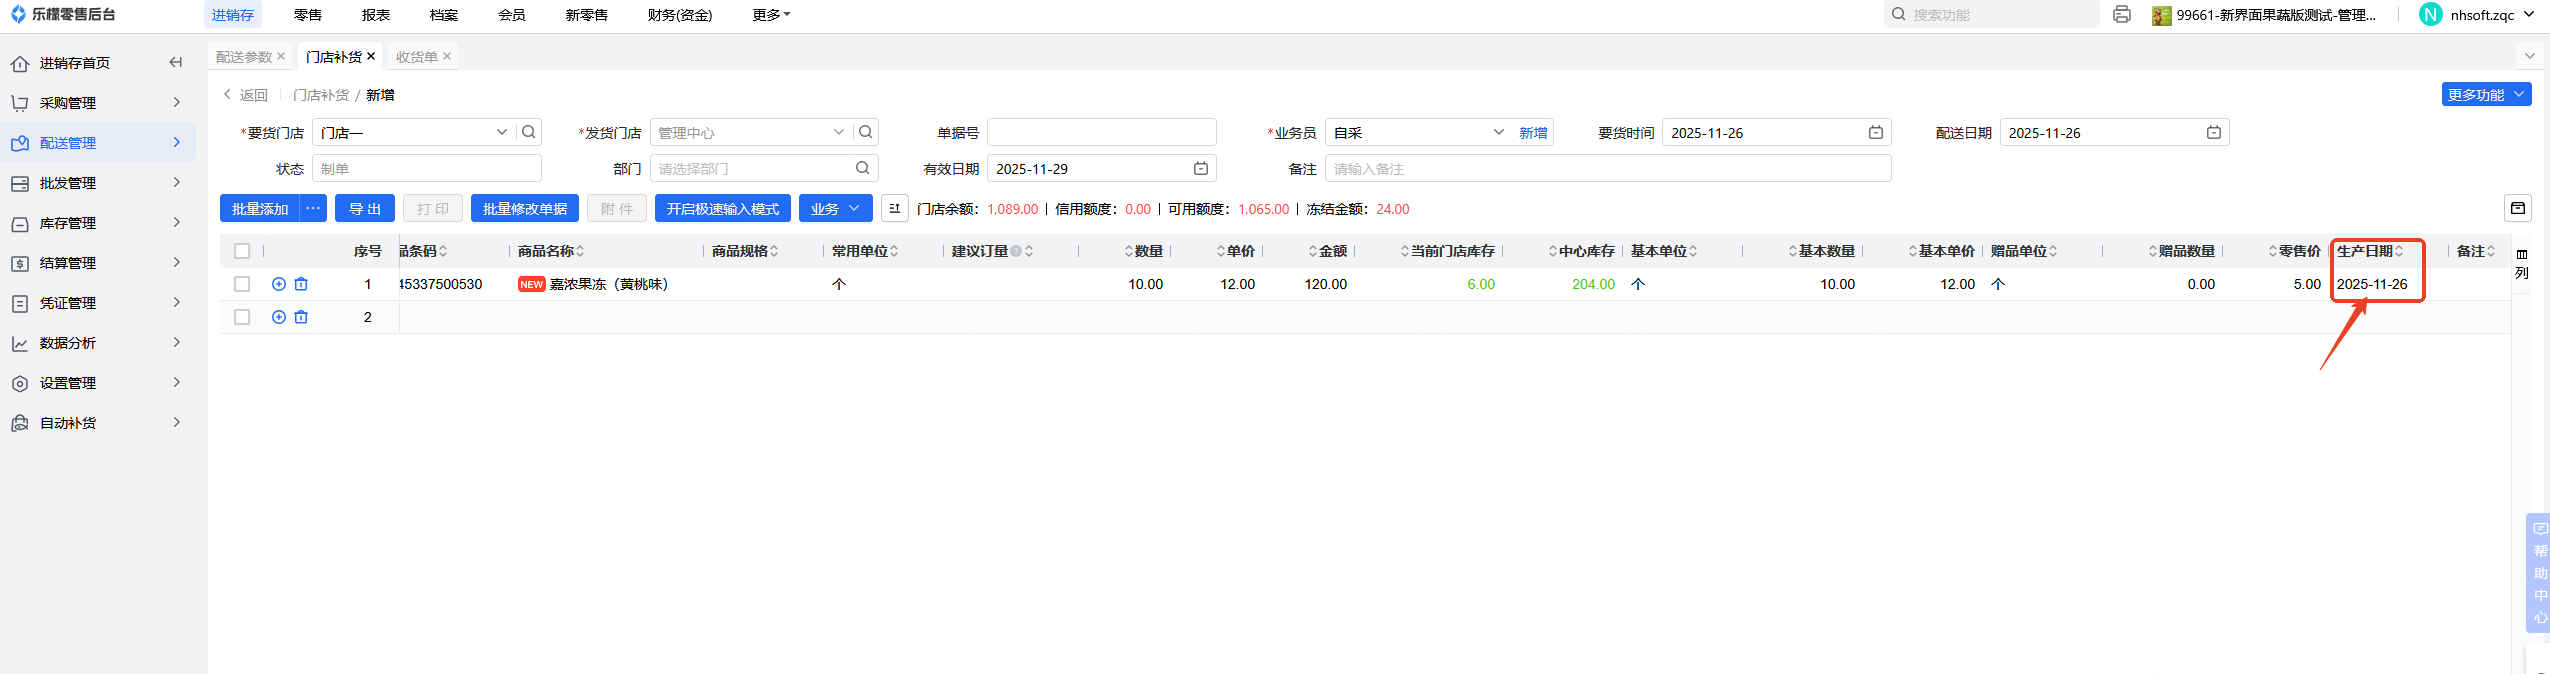This screenshot has height=674, width=2550.
Task: Click the add-row plus icon in row 1
Action: [279, 285]
